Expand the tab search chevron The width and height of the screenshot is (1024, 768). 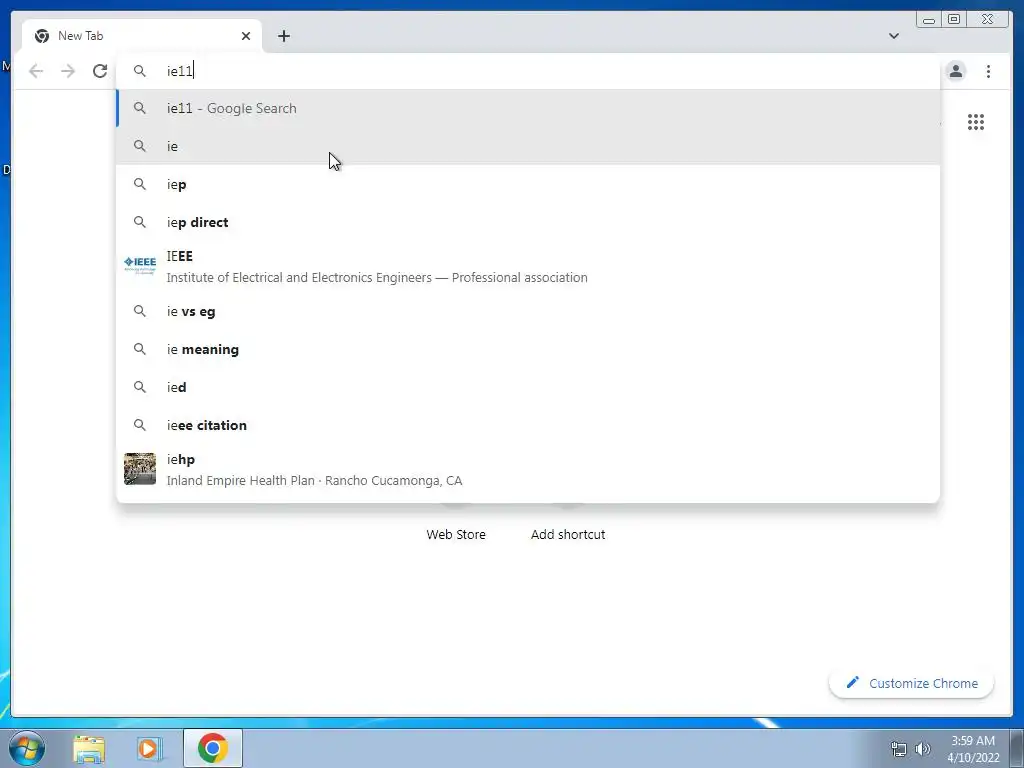(893, 36)
